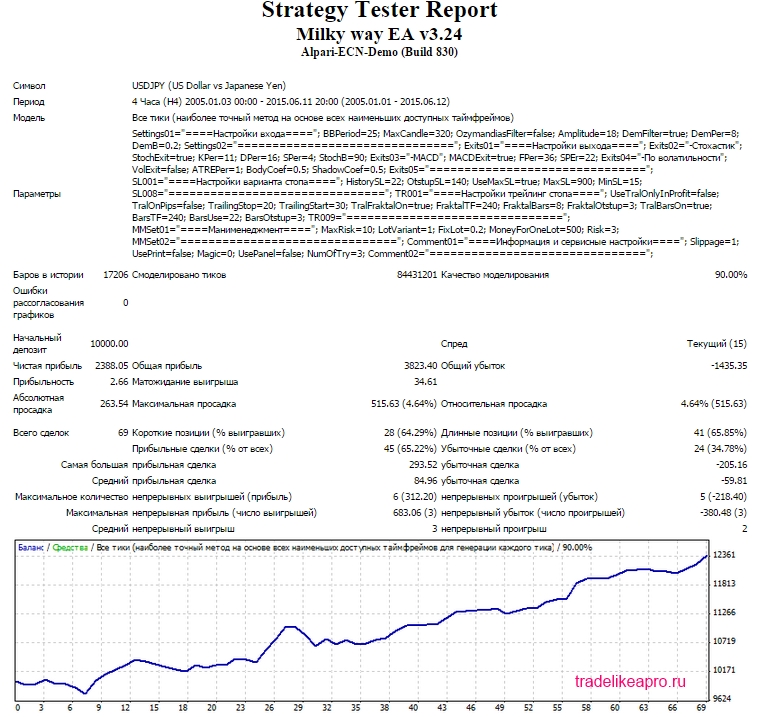
Task: Select the 293.52 largest profit trade value
Action: [x=423, y=465]
